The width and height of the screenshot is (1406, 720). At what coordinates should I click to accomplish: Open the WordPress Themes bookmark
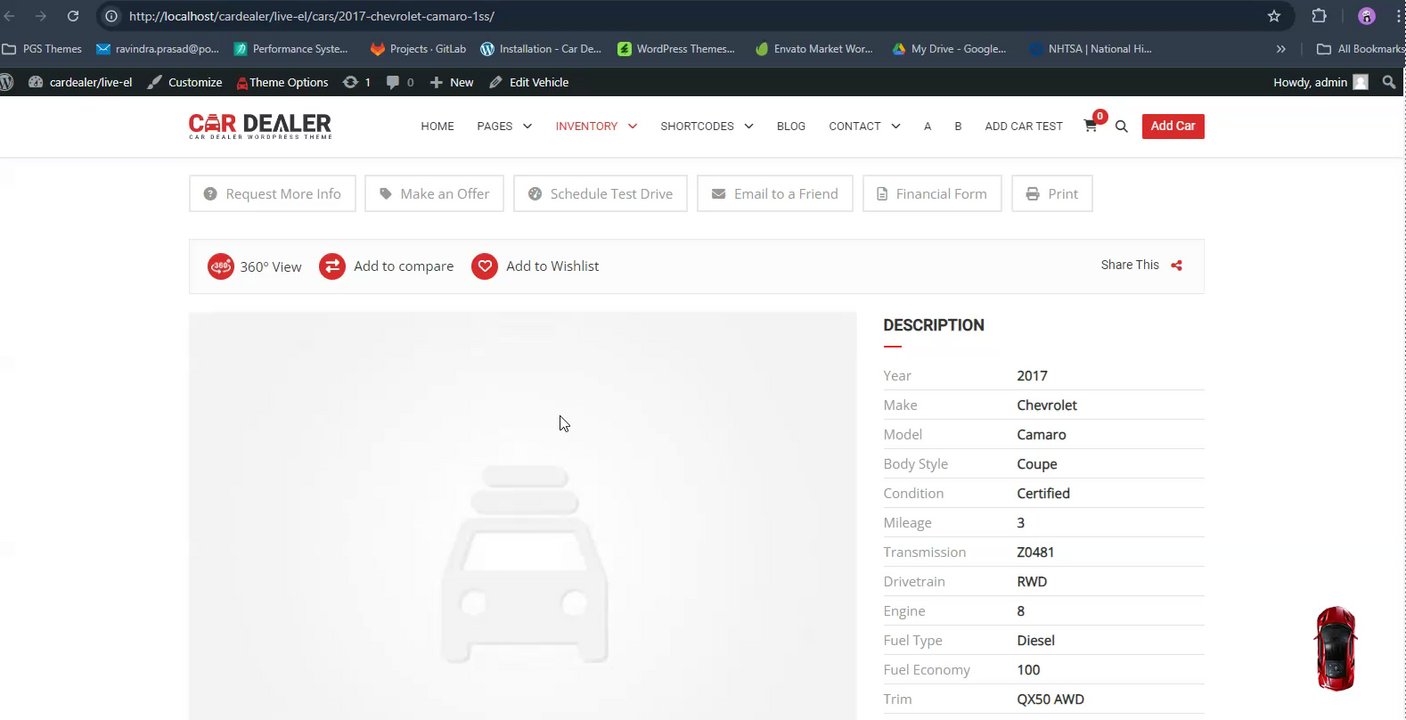[676, 48]
